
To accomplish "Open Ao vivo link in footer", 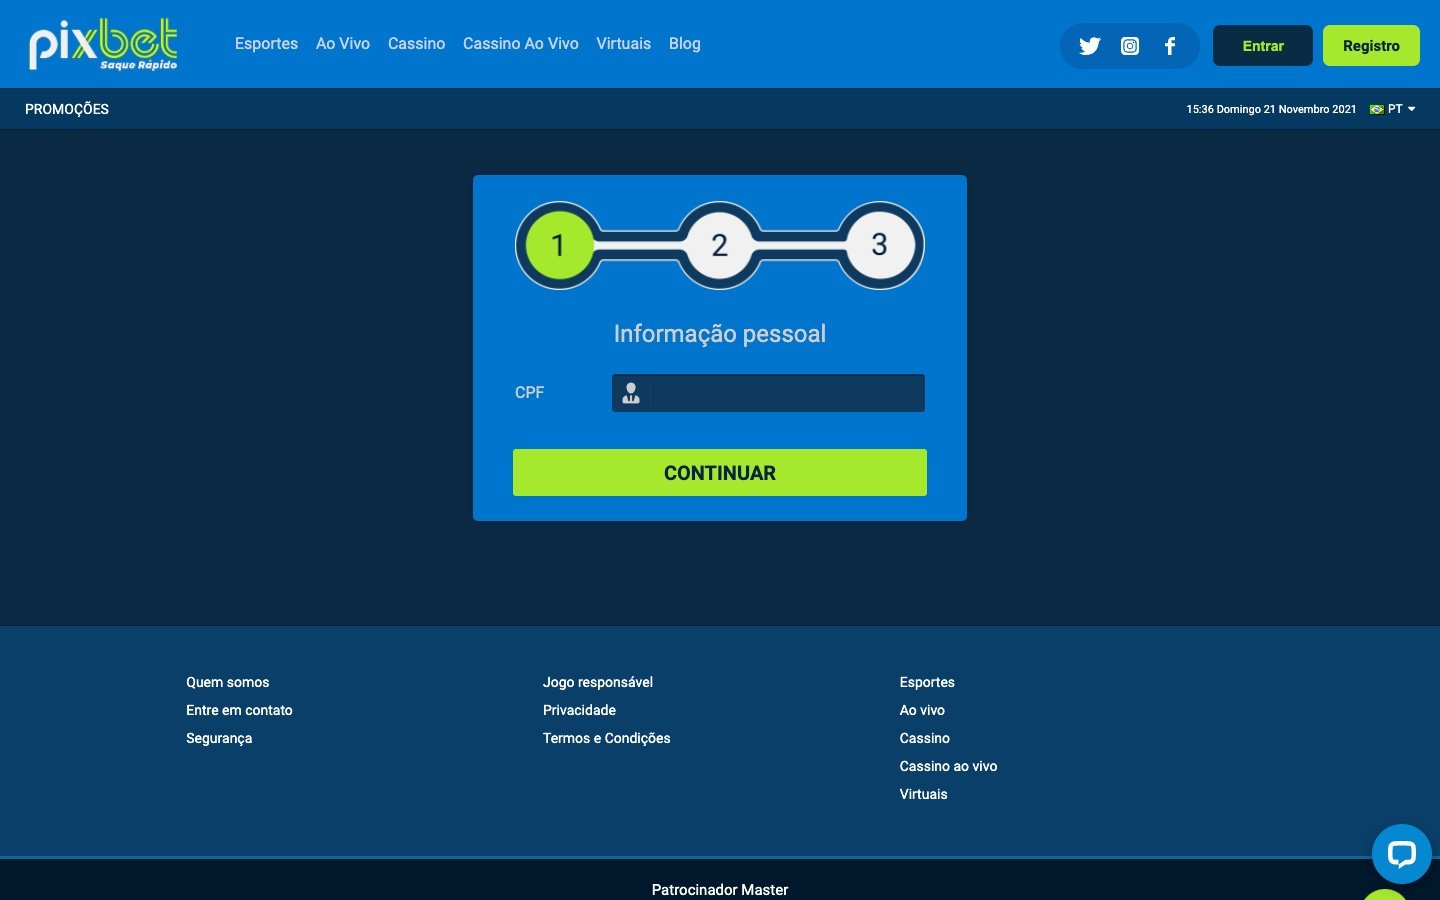I will [x=922, y=710].
